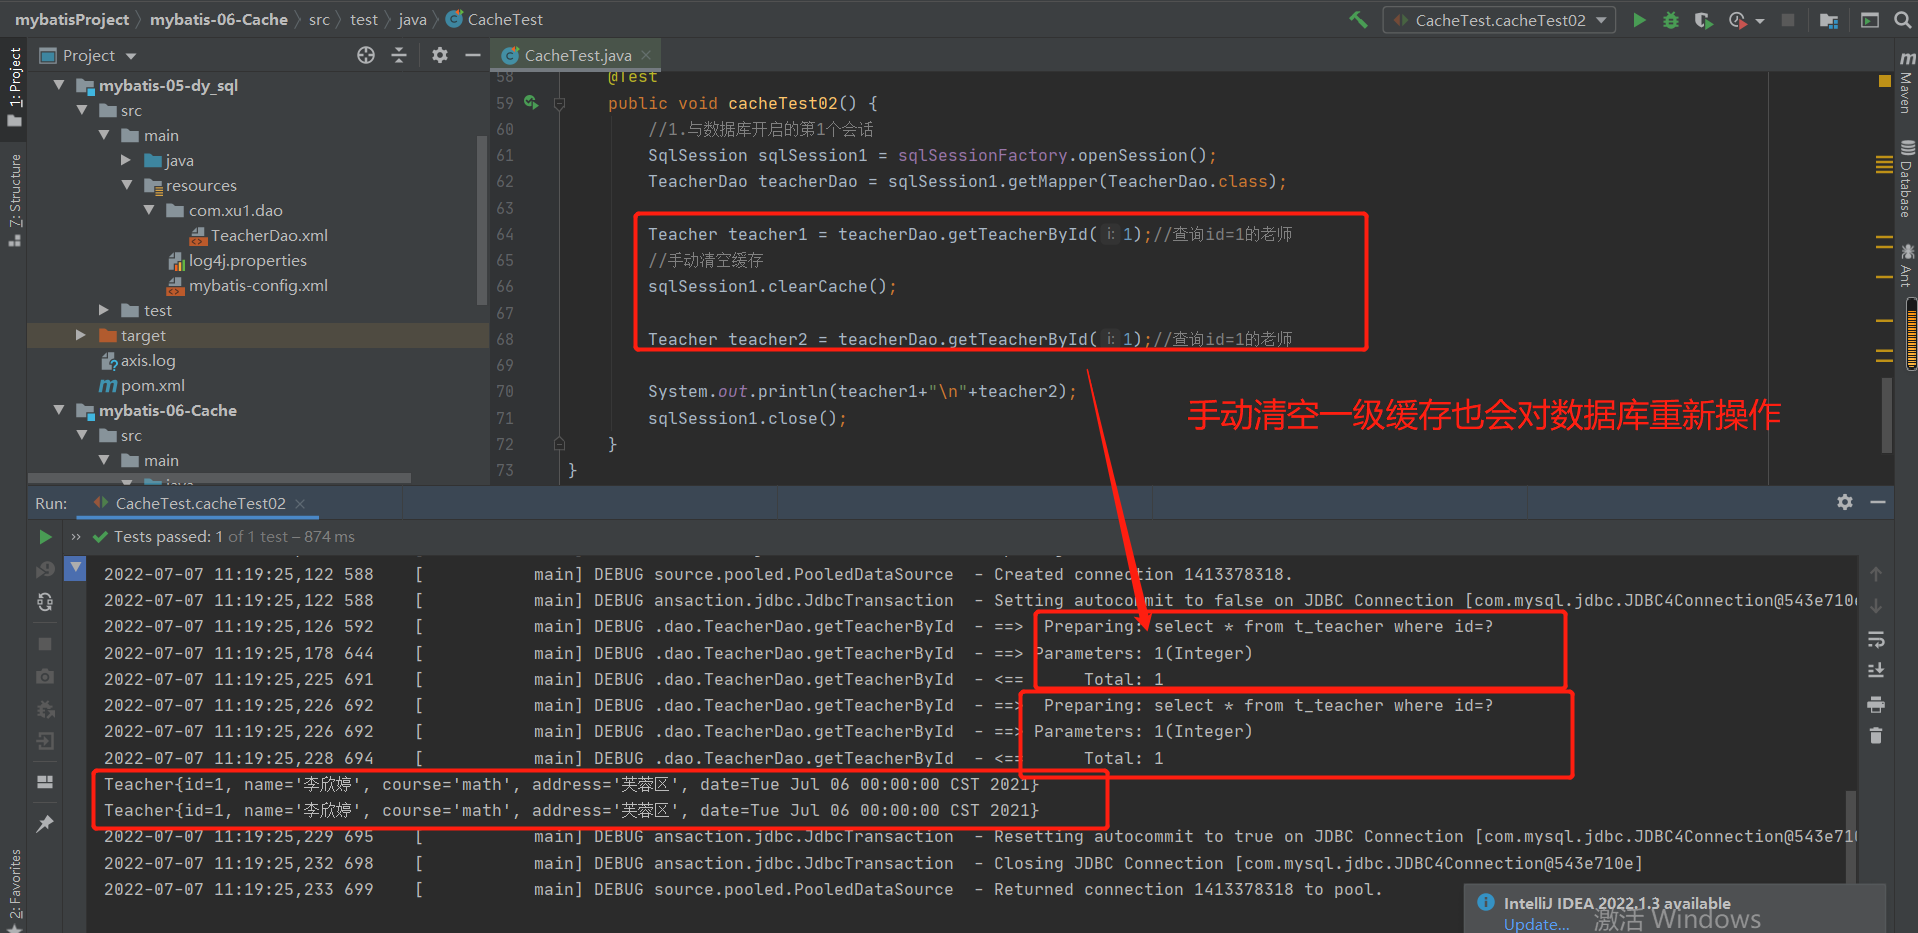Start debugging with the bug icon
This screenshot has height=933, width=1918.
(1671, 20)
